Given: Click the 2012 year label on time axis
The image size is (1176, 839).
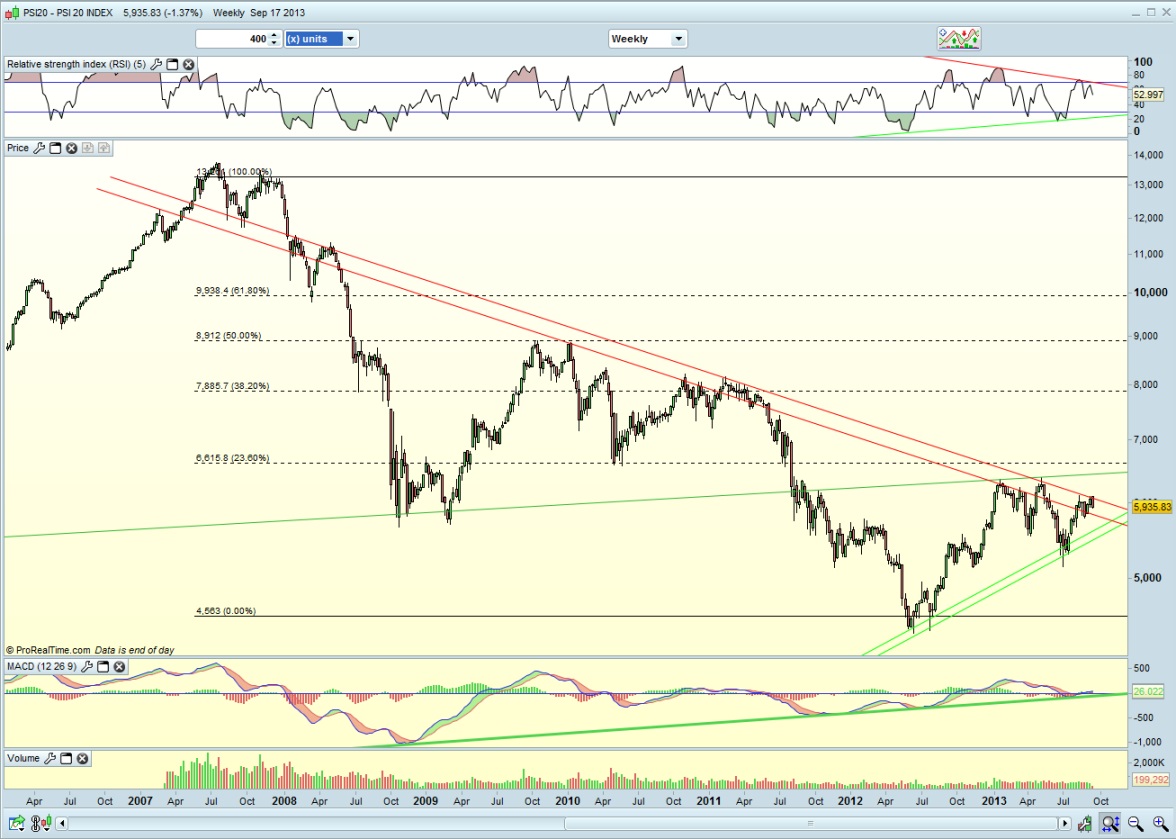Looking at the screenshot, I should click(x=850, y=801).
